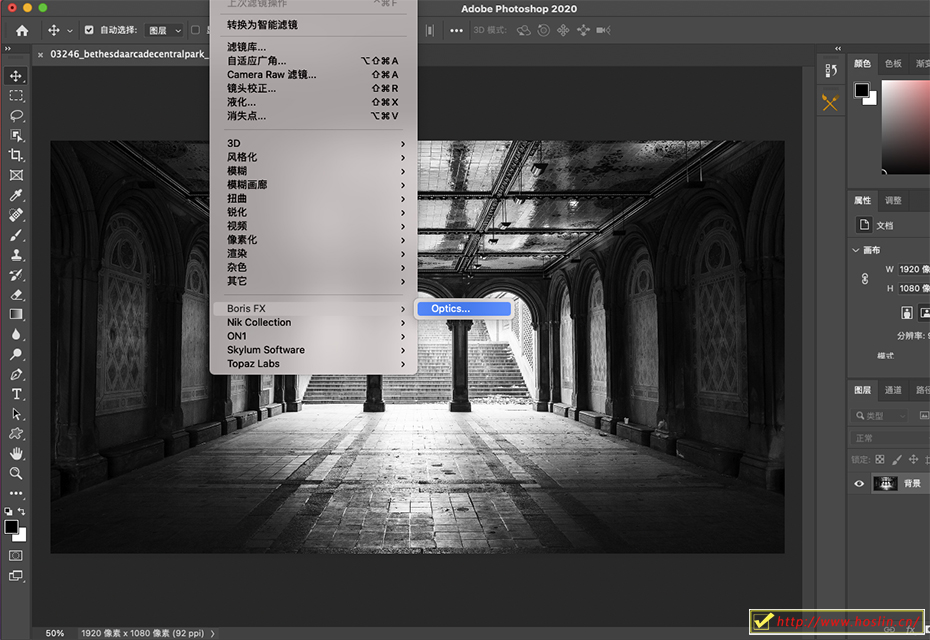Select the Zoom tool
Screen dimensions: 930x640
coord(16,473)
